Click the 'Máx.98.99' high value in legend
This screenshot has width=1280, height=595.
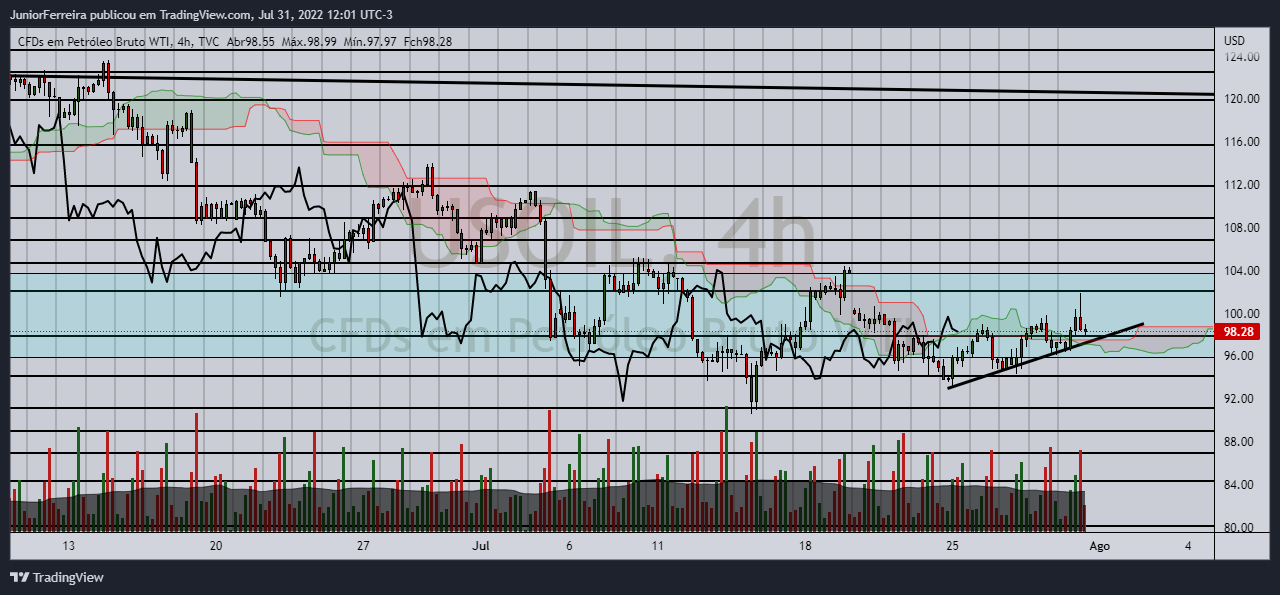click(x=308, y=41)
